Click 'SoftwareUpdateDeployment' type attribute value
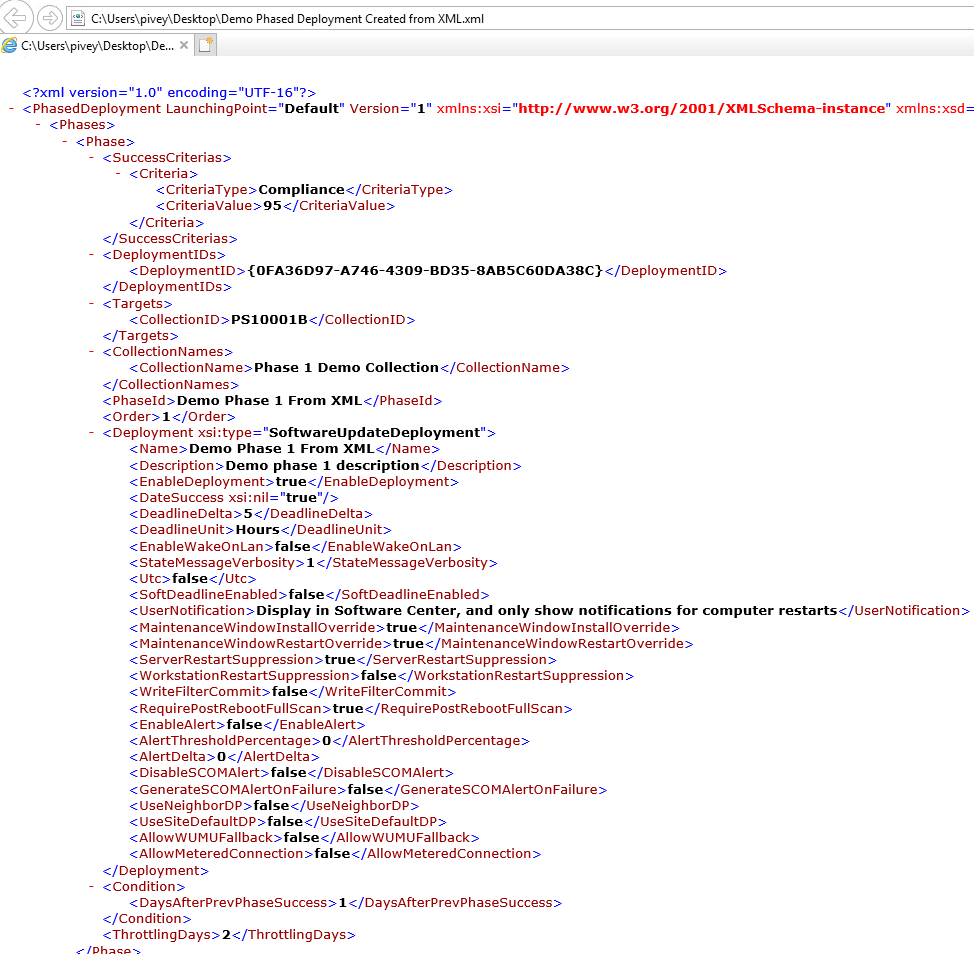The width and height of the screenshot is (974, 954). [x=375, y=433]
